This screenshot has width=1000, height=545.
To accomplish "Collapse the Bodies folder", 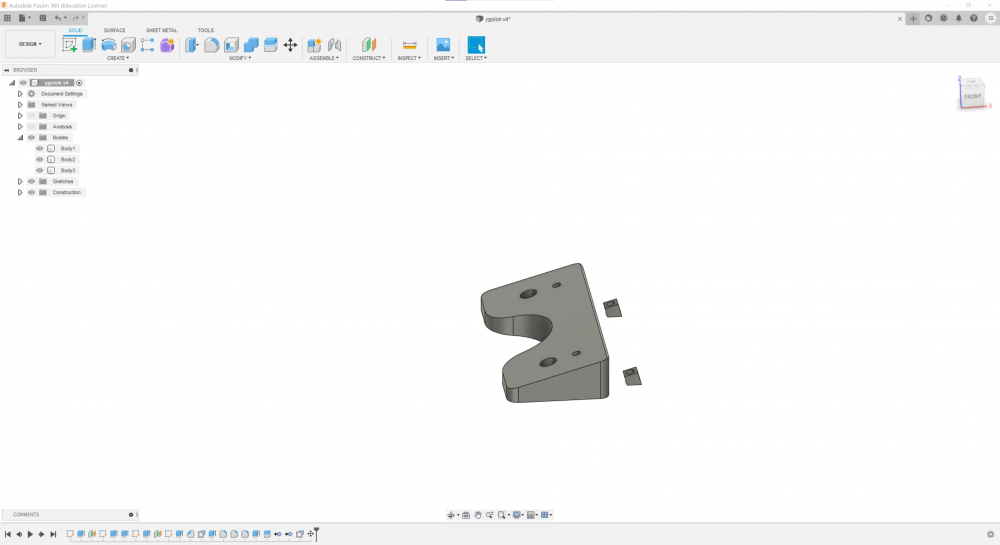I will coord(20,137).
